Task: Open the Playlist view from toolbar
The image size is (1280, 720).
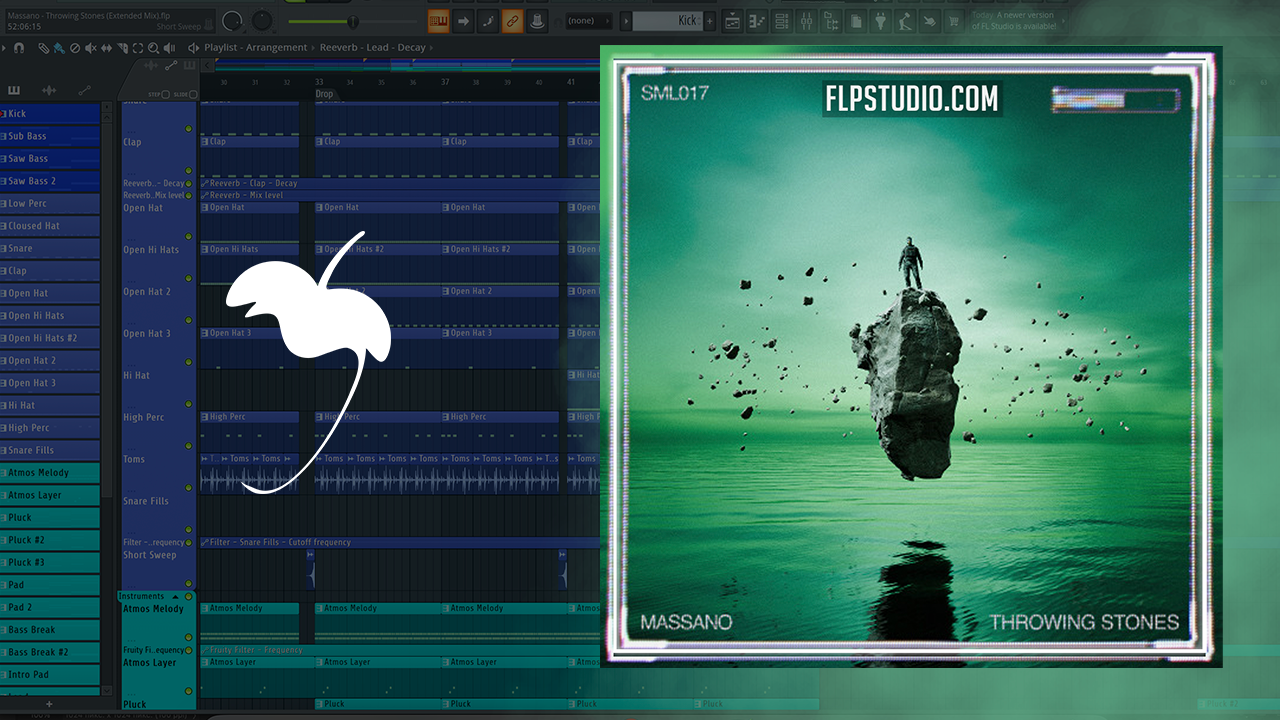Action: (732, 20)
